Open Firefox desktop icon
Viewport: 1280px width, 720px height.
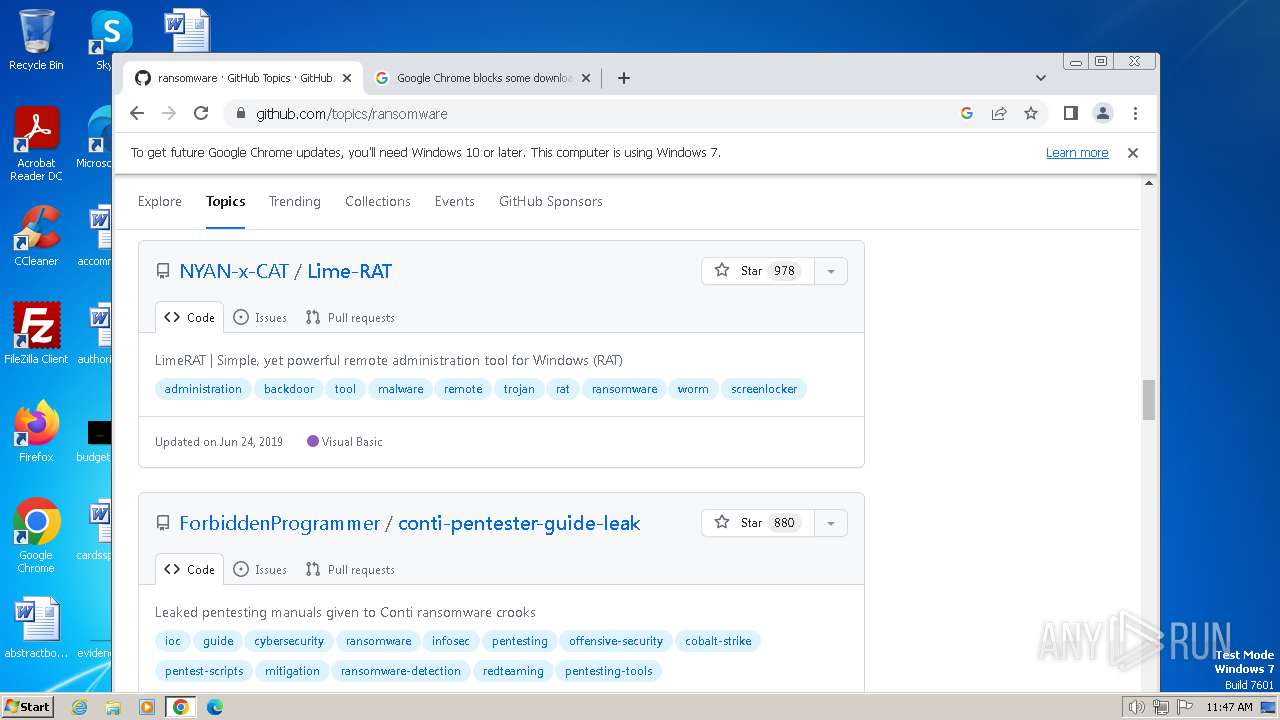tap(36, 432)
